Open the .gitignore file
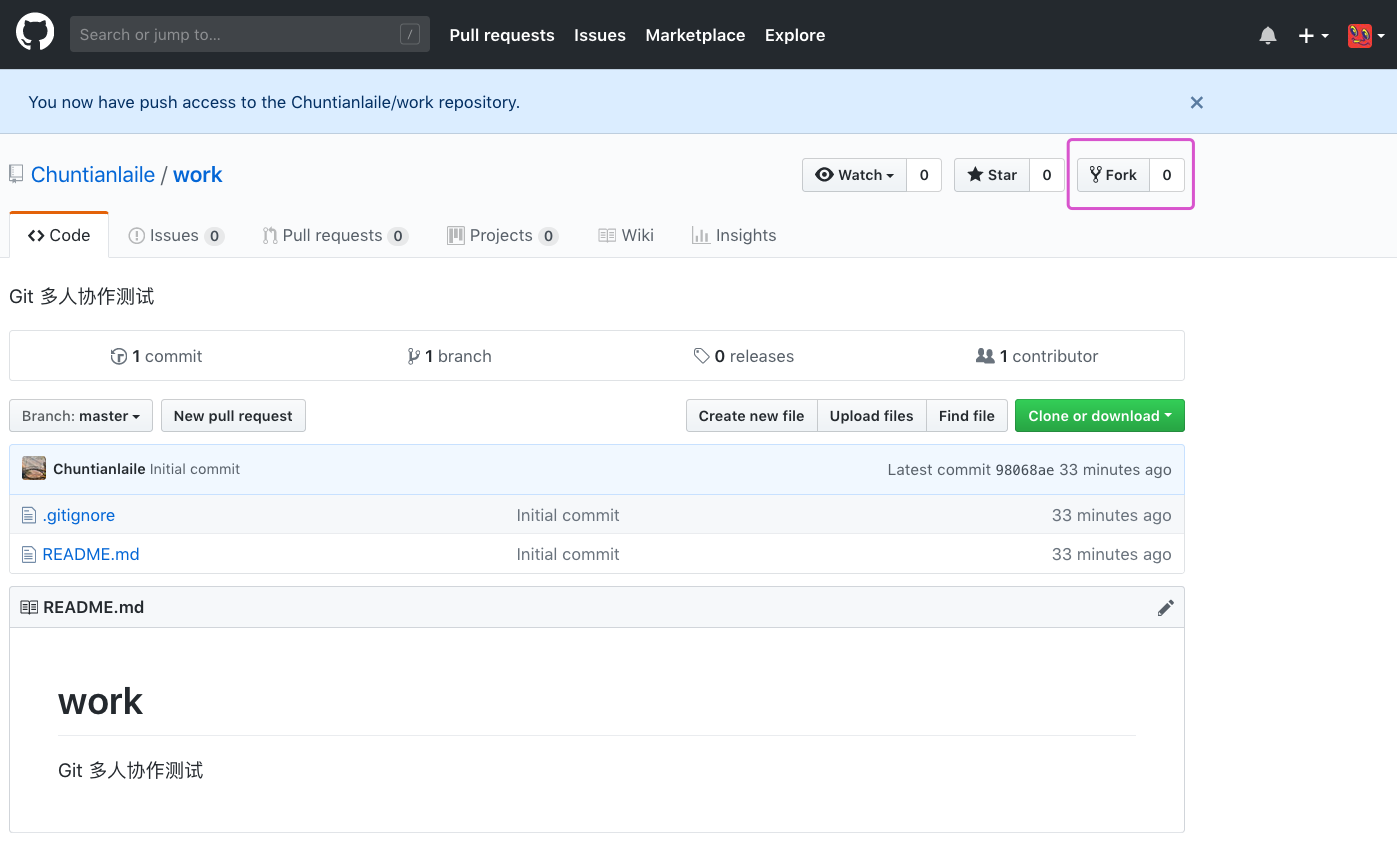 click(x=79, y=515)
